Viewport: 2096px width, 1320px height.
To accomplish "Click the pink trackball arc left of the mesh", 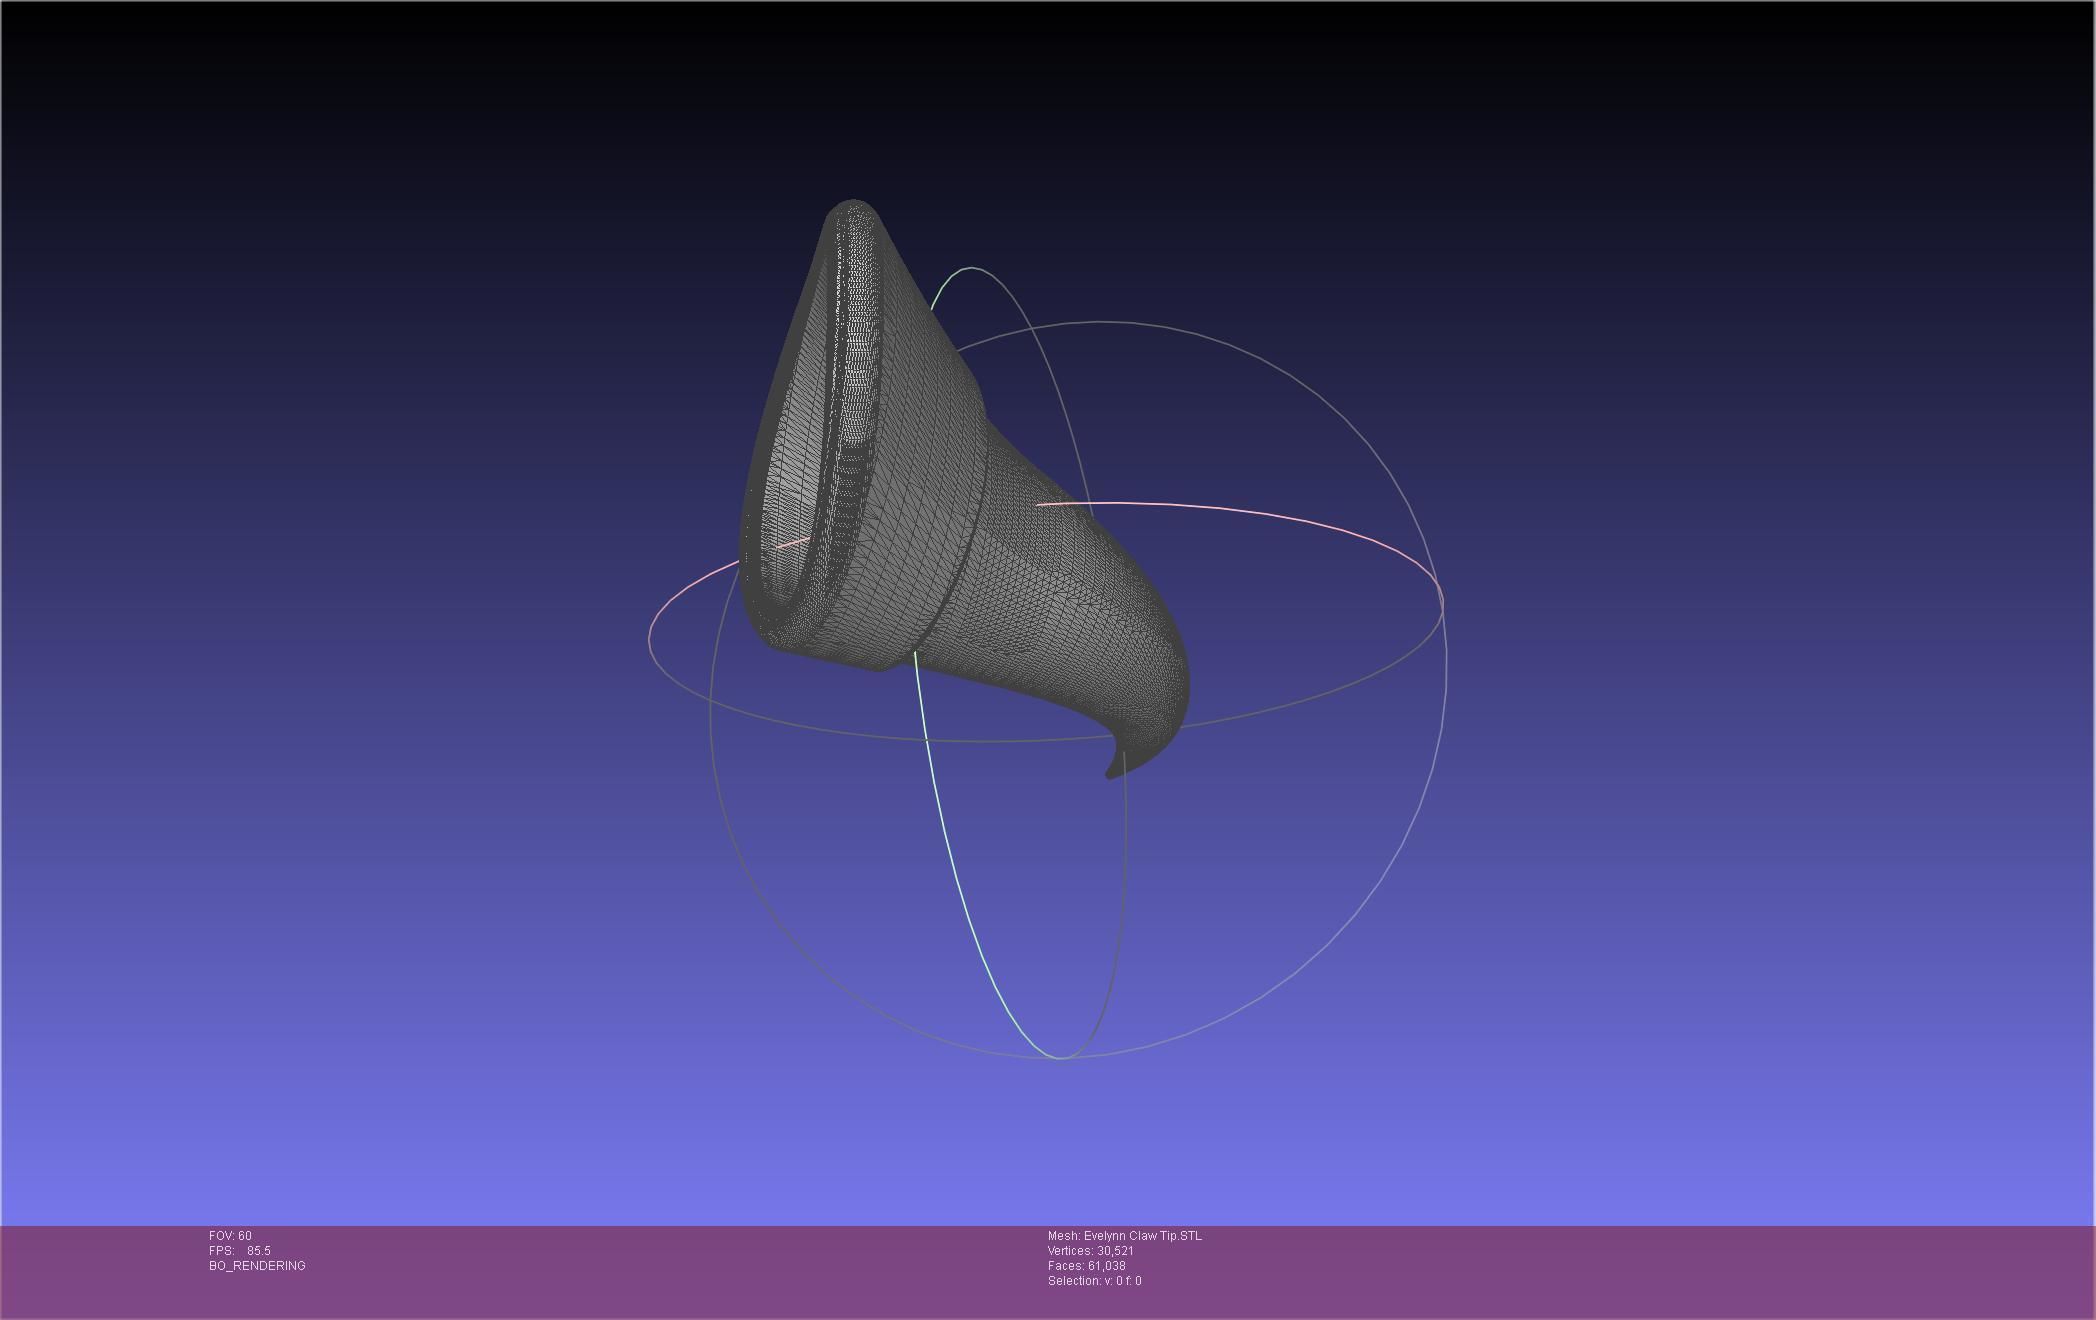I will click(x=690, y=585).
